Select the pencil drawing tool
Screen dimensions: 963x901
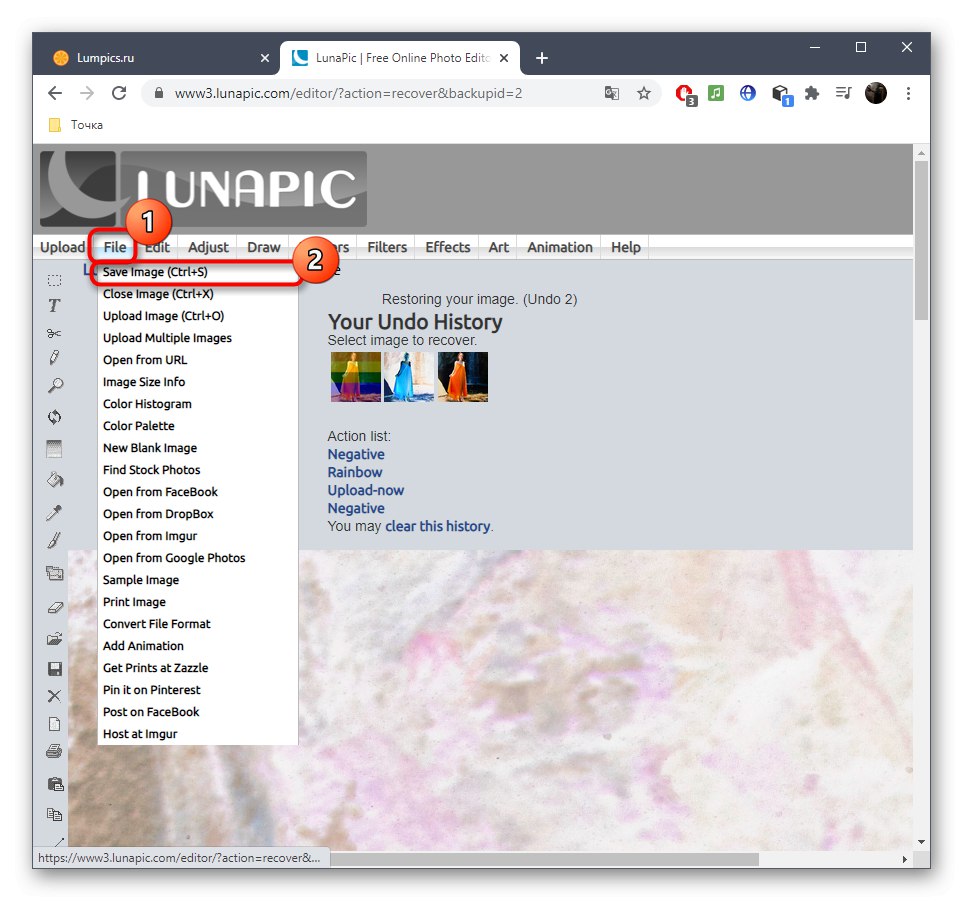(x=55, y=357)
